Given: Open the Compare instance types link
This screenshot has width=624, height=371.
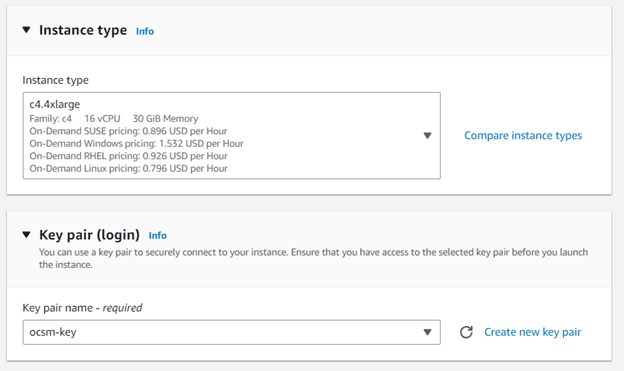Looking at the screenshot, I should coord(523,136).
